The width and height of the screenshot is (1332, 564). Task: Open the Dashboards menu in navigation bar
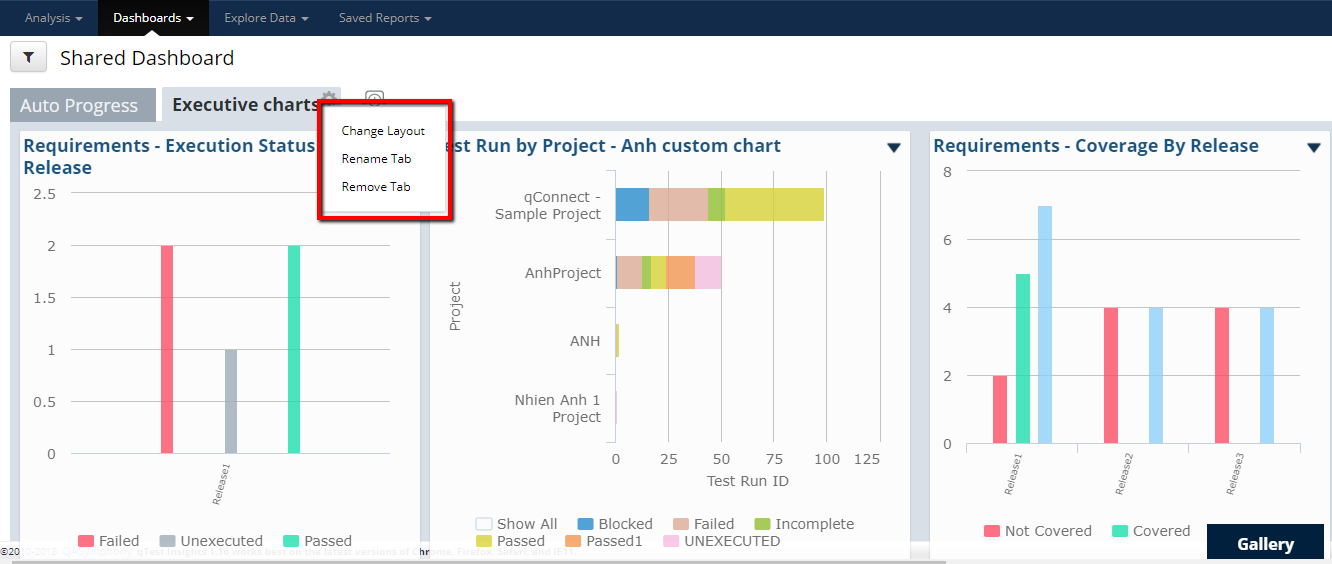pyautogui.click(x=153, y=18)
